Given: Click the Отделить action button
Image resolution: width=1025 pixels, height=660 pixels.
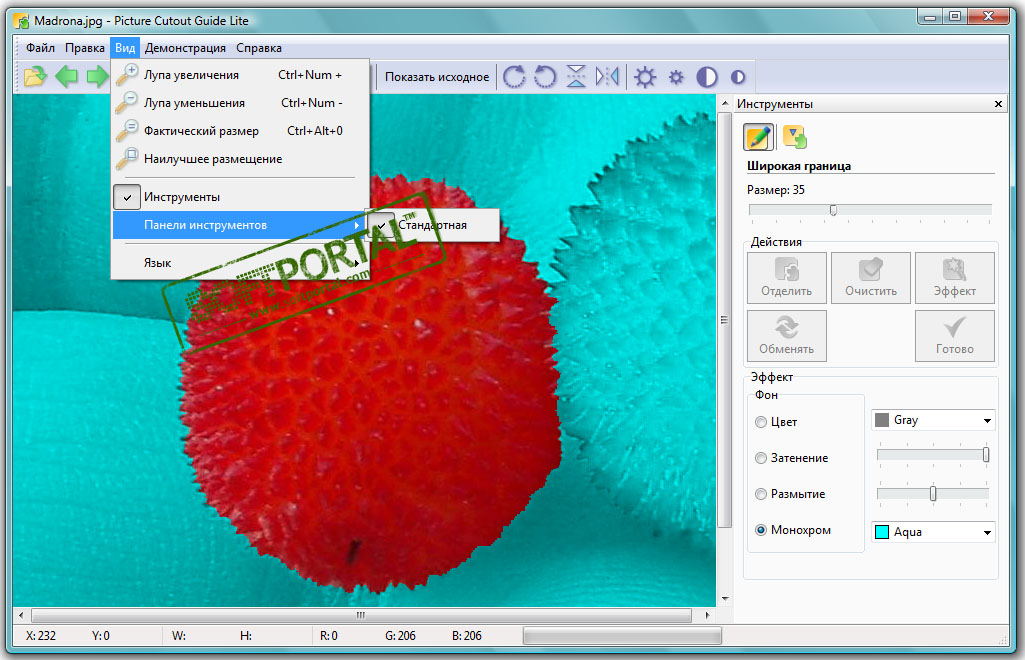Looking at the screenshot, I should (x=786, y=278).
